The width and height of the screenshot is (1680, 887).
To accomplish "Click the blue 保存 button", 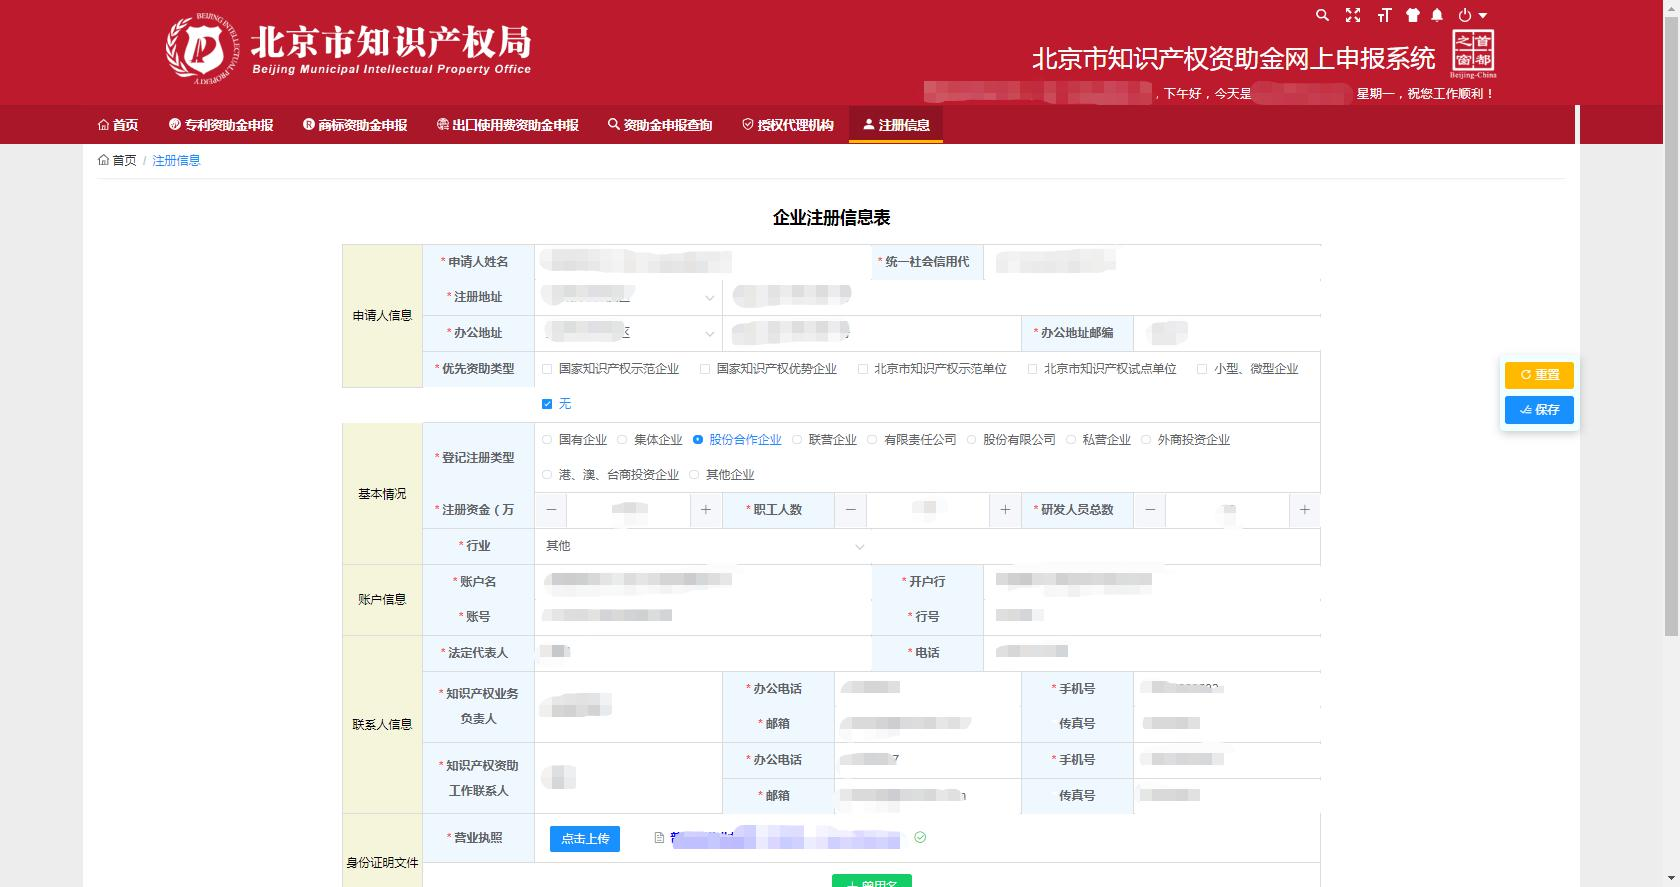I will click(x=1539, y=410).
